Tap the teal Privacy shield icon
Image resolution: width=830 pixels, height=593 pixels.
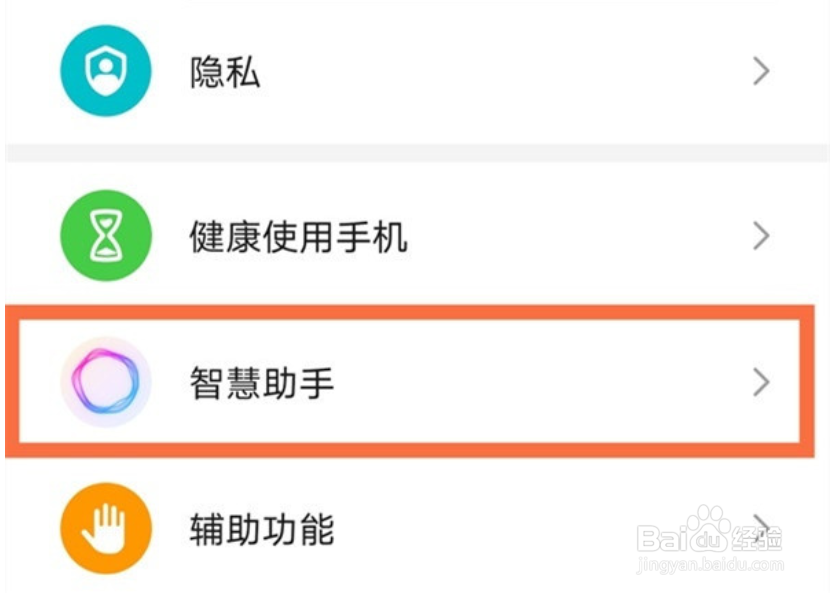click(x=105, y=71)
